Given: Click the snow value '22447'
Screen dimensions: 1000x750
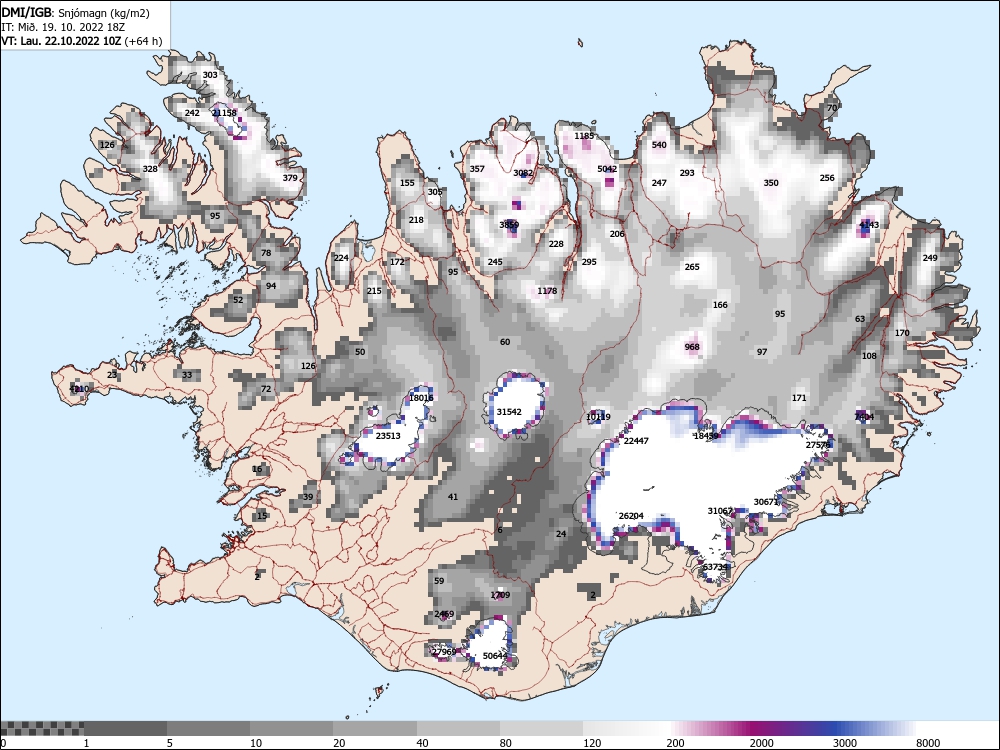Looking at the screenshot, I should [x=636, y=441].
